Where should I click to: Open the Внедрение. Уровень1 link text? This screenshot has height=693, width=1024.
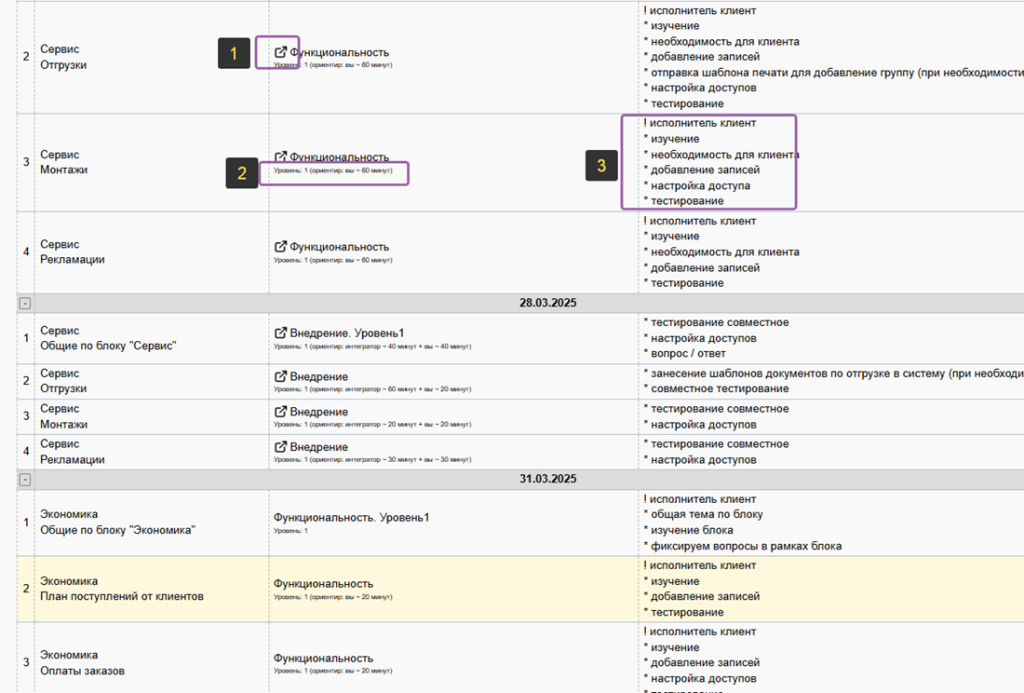coord(347,332)
